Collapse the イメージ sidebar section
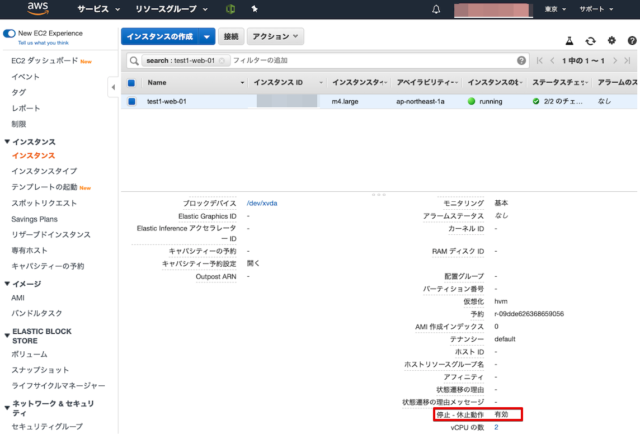 pyautogui.click(x=7, y=284)
